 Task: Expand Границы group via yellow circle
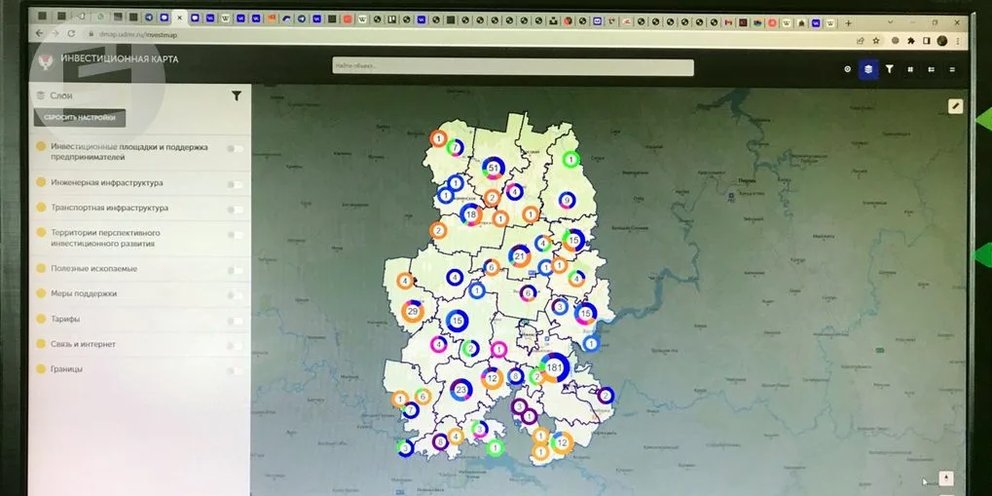coord(41,369)
